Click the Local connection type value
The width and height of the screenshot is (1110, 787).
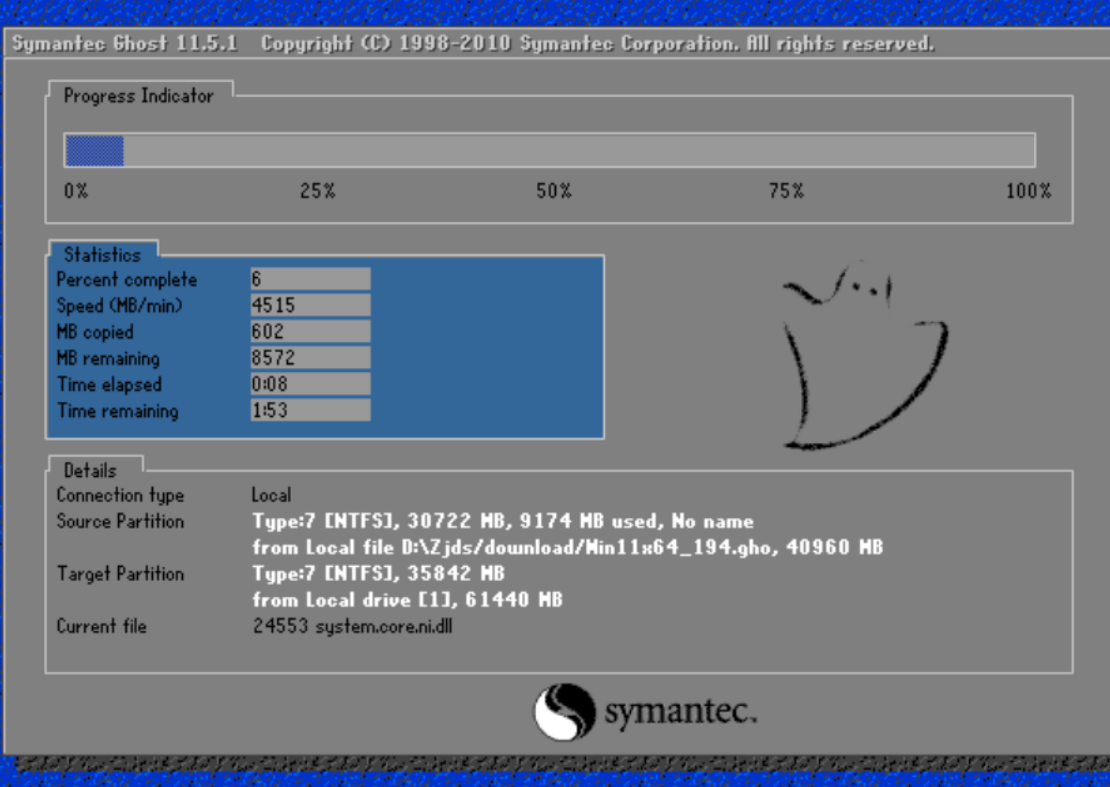(x=271, y=495)
